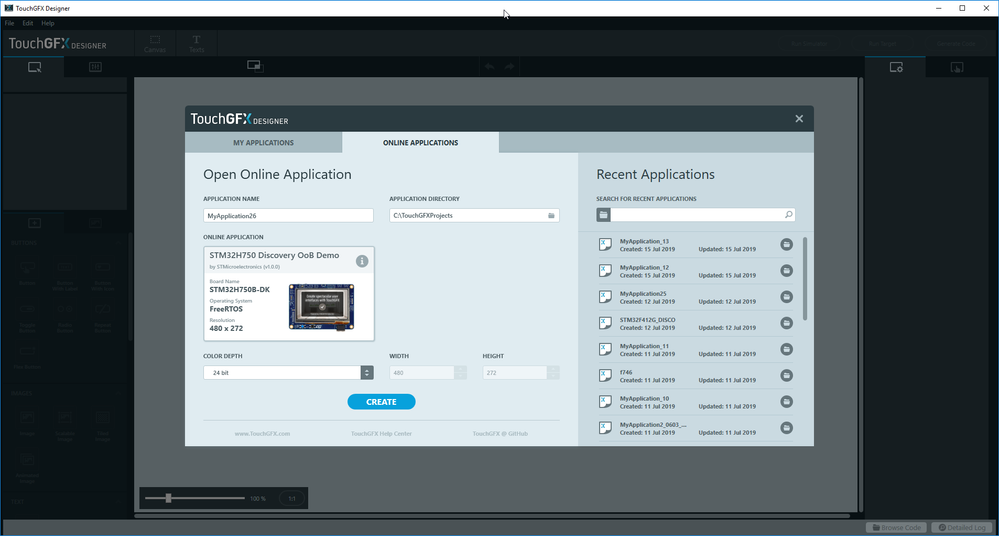The image size is (999, 536).
Task: Select the STM32H750 Discovery OoB Demo title
Action: 275,255
